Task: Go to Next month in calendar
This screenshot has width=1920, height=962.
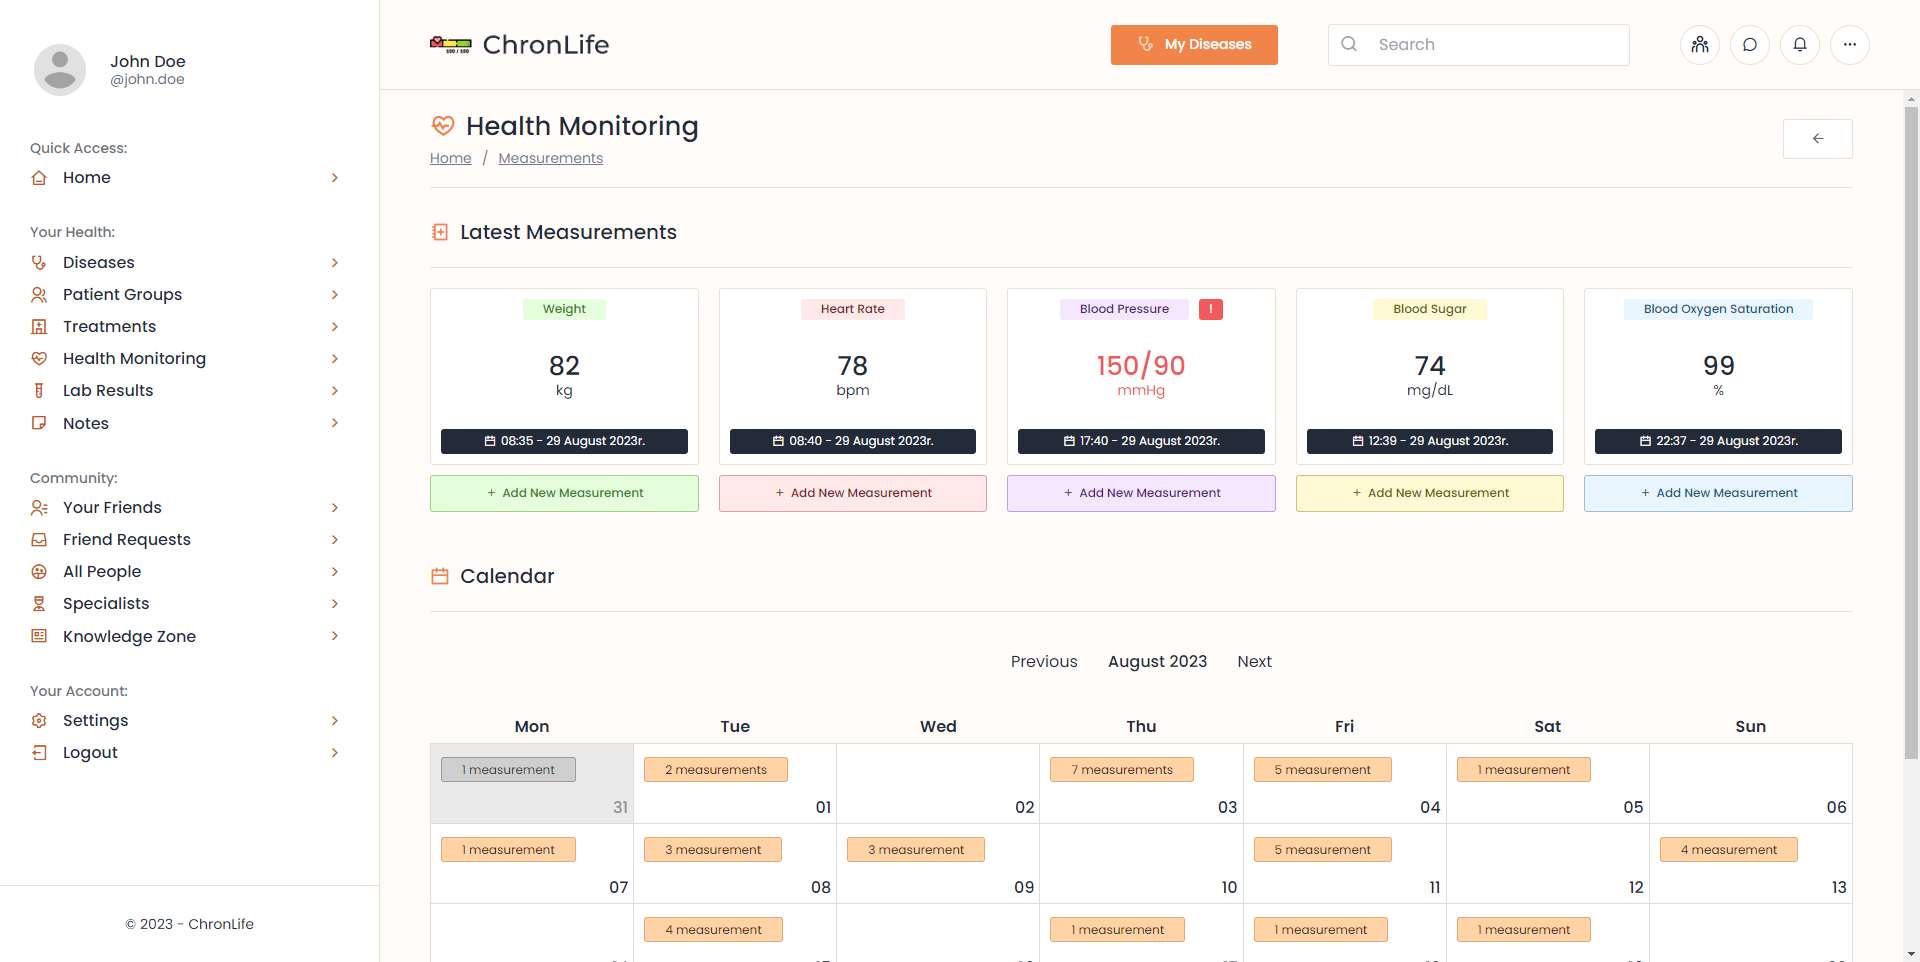Action: point(1254,662)
